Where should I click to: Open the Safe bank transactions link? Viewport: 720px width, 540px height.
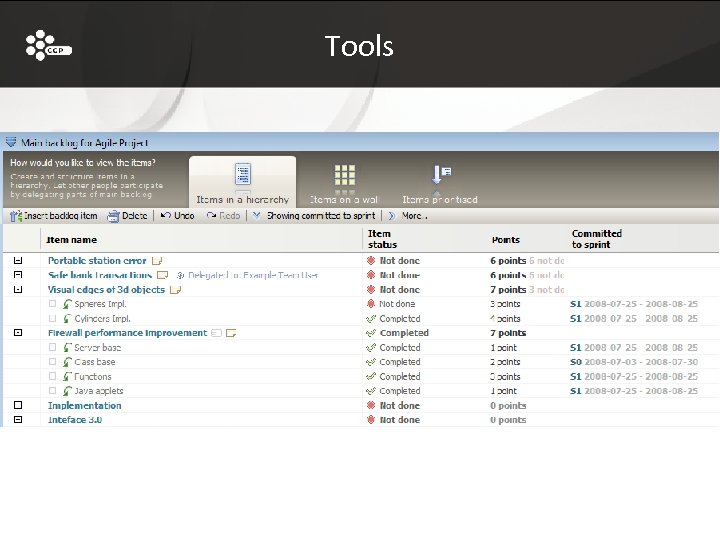tap(100, 275)
